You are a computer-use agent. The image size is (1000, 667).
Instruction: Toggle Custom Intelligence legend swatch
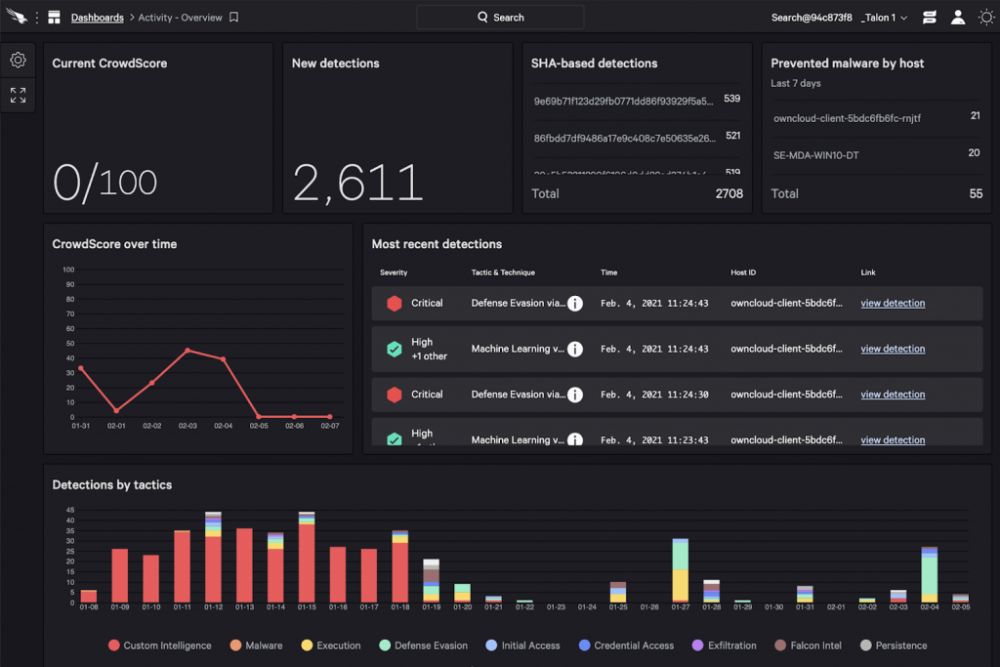[x=114, y=645]
